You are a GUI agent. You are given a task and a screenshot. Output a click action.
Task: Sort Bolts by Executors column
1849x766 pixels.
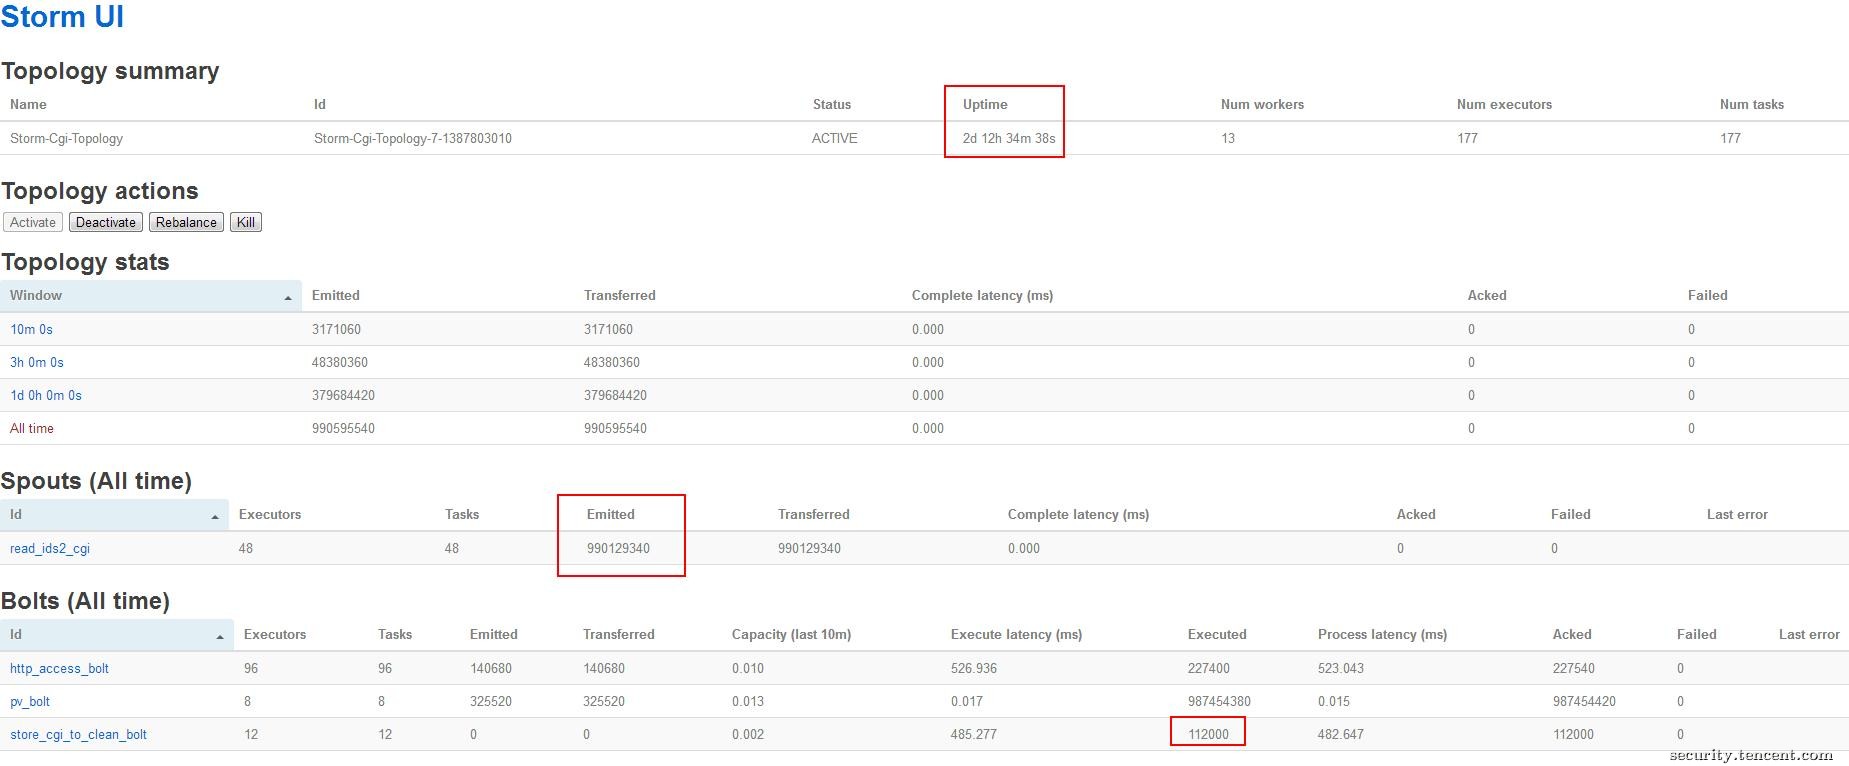[x=275, y=634]
